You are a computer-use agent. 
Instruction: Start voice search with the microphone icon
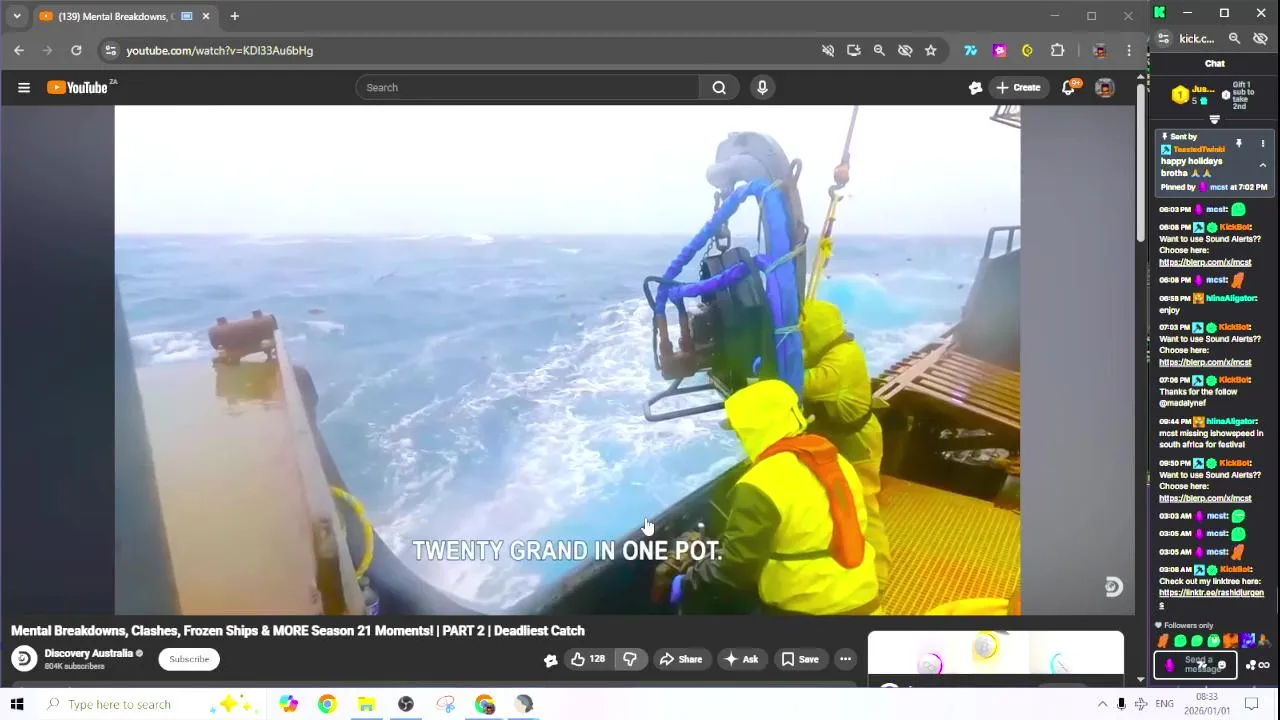[762, 88]
